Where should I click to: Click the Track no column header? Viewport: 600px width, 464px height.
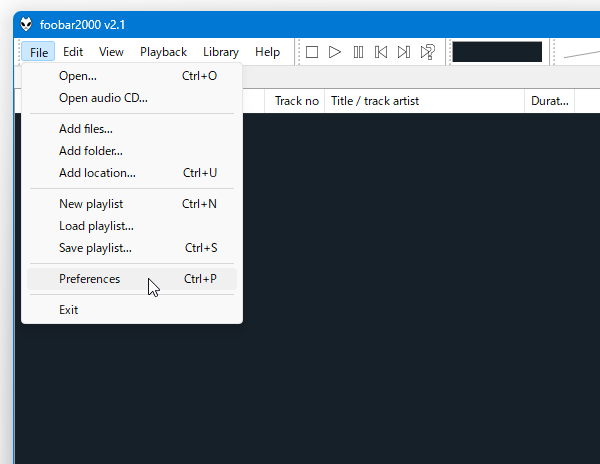tap(295, 101)
